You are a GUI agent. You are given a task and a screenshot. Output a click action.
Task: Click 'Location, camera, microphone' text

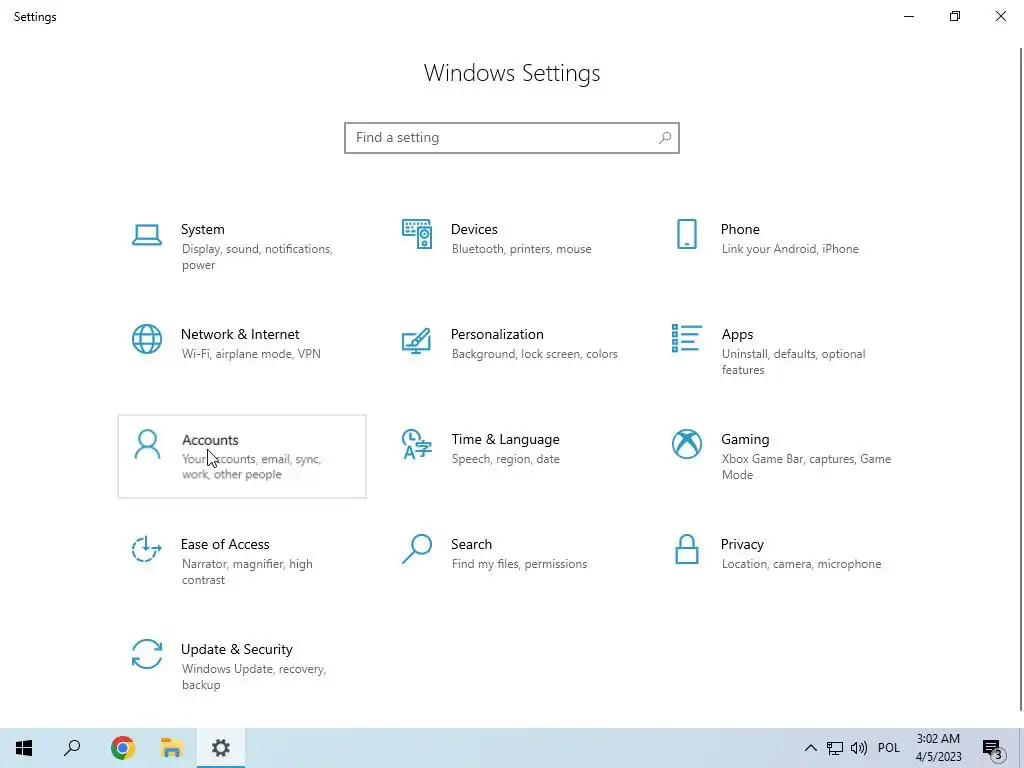pos(801,564)
